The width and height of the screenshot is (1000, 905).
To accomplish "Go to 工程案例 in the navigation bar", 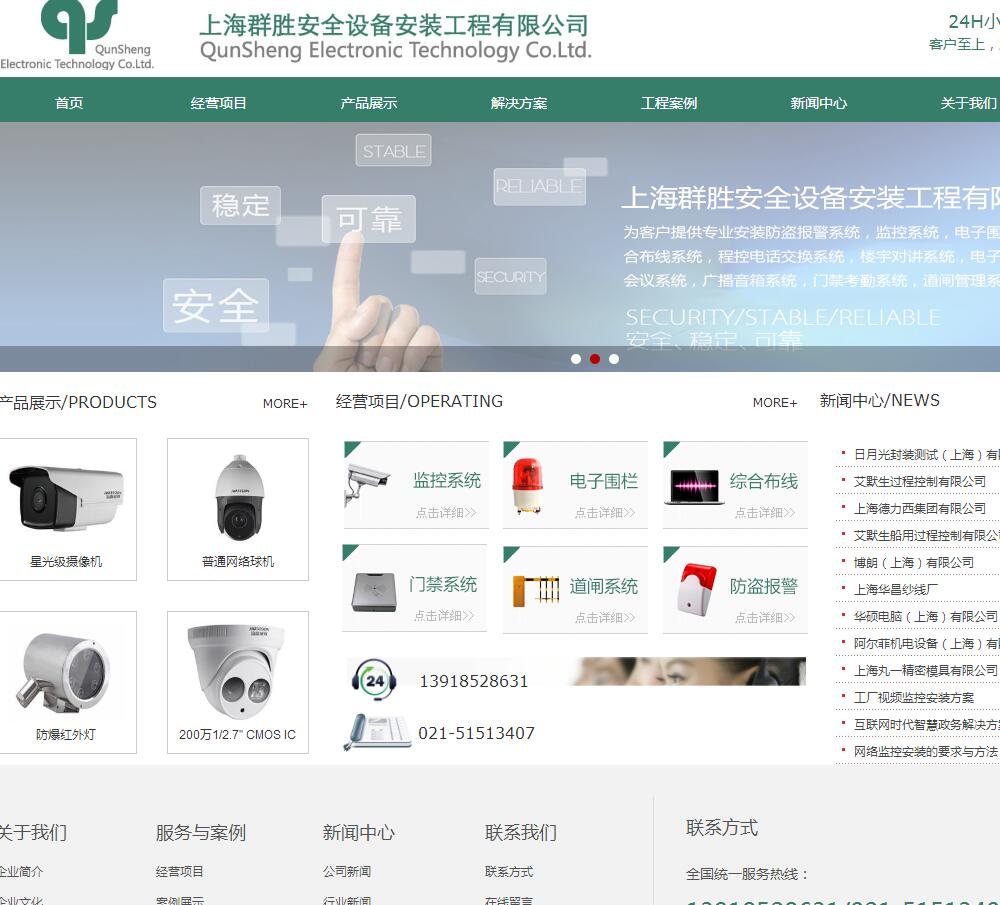I will (669, 103).
